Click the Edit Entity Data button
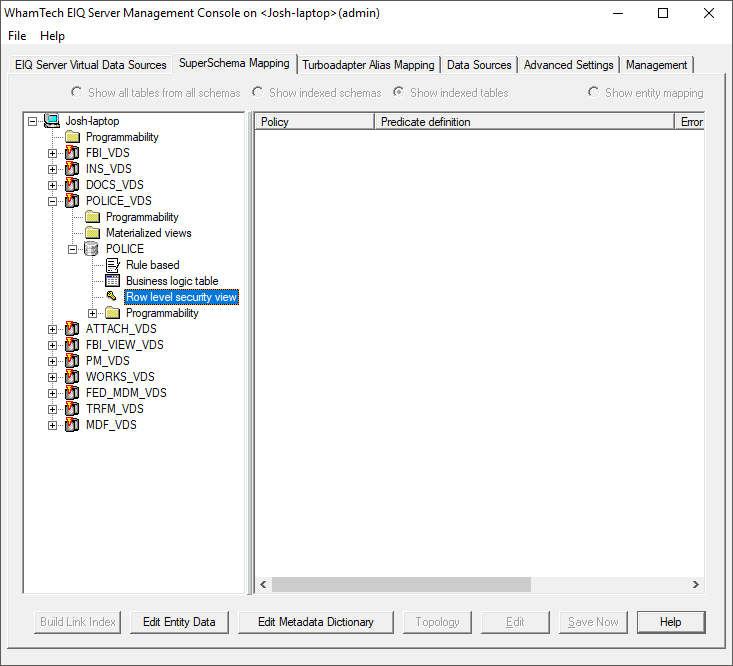 pyautogui.click(x=179, y=622)
